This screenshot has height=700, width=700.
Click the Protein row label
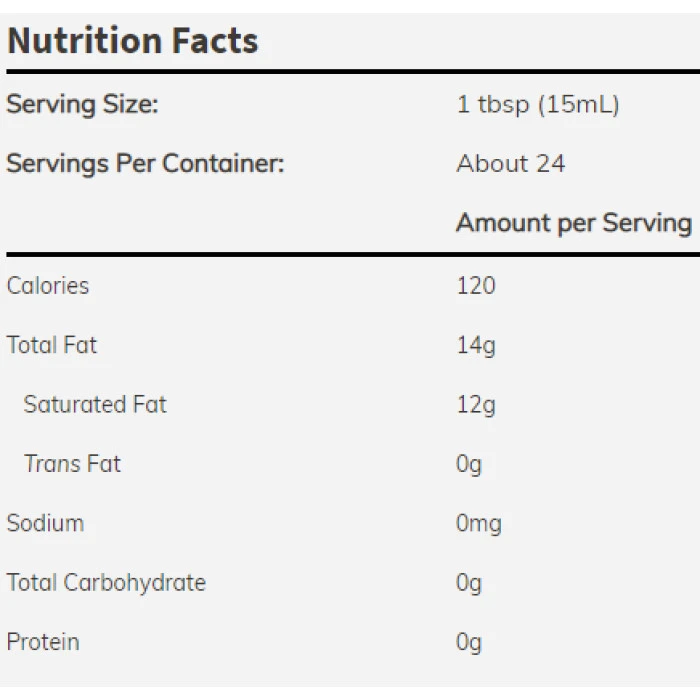(x=43, y=642)
